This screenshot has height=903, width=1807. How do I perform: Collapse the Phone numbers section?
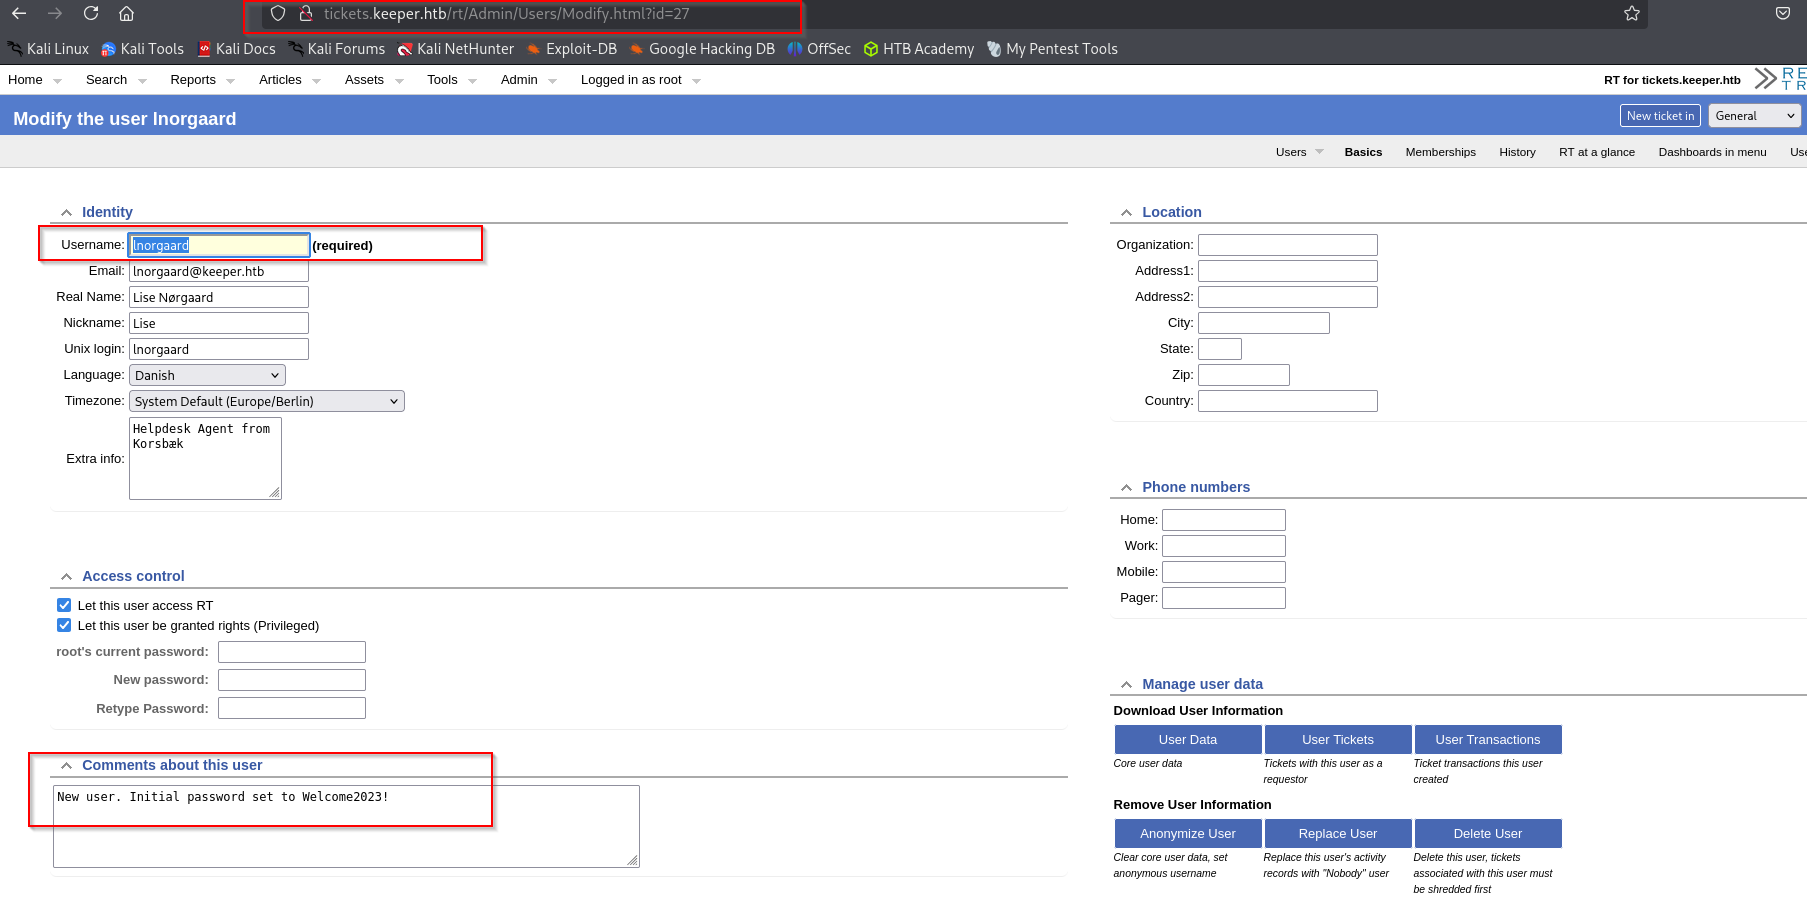tap(1126, 487)
